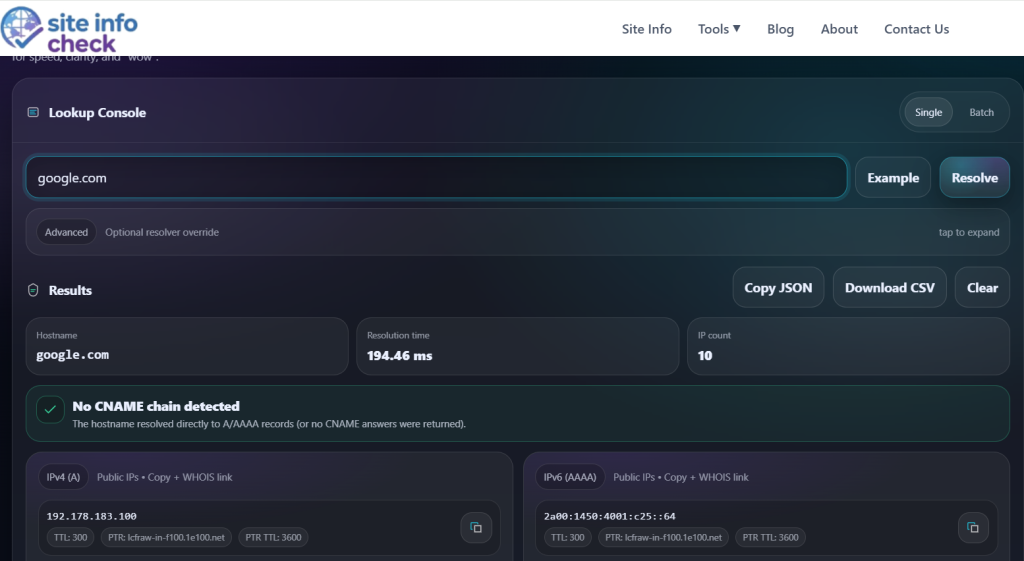Click the IPv4 (A) badge
1024x561 pixels.
pos(63,477)
